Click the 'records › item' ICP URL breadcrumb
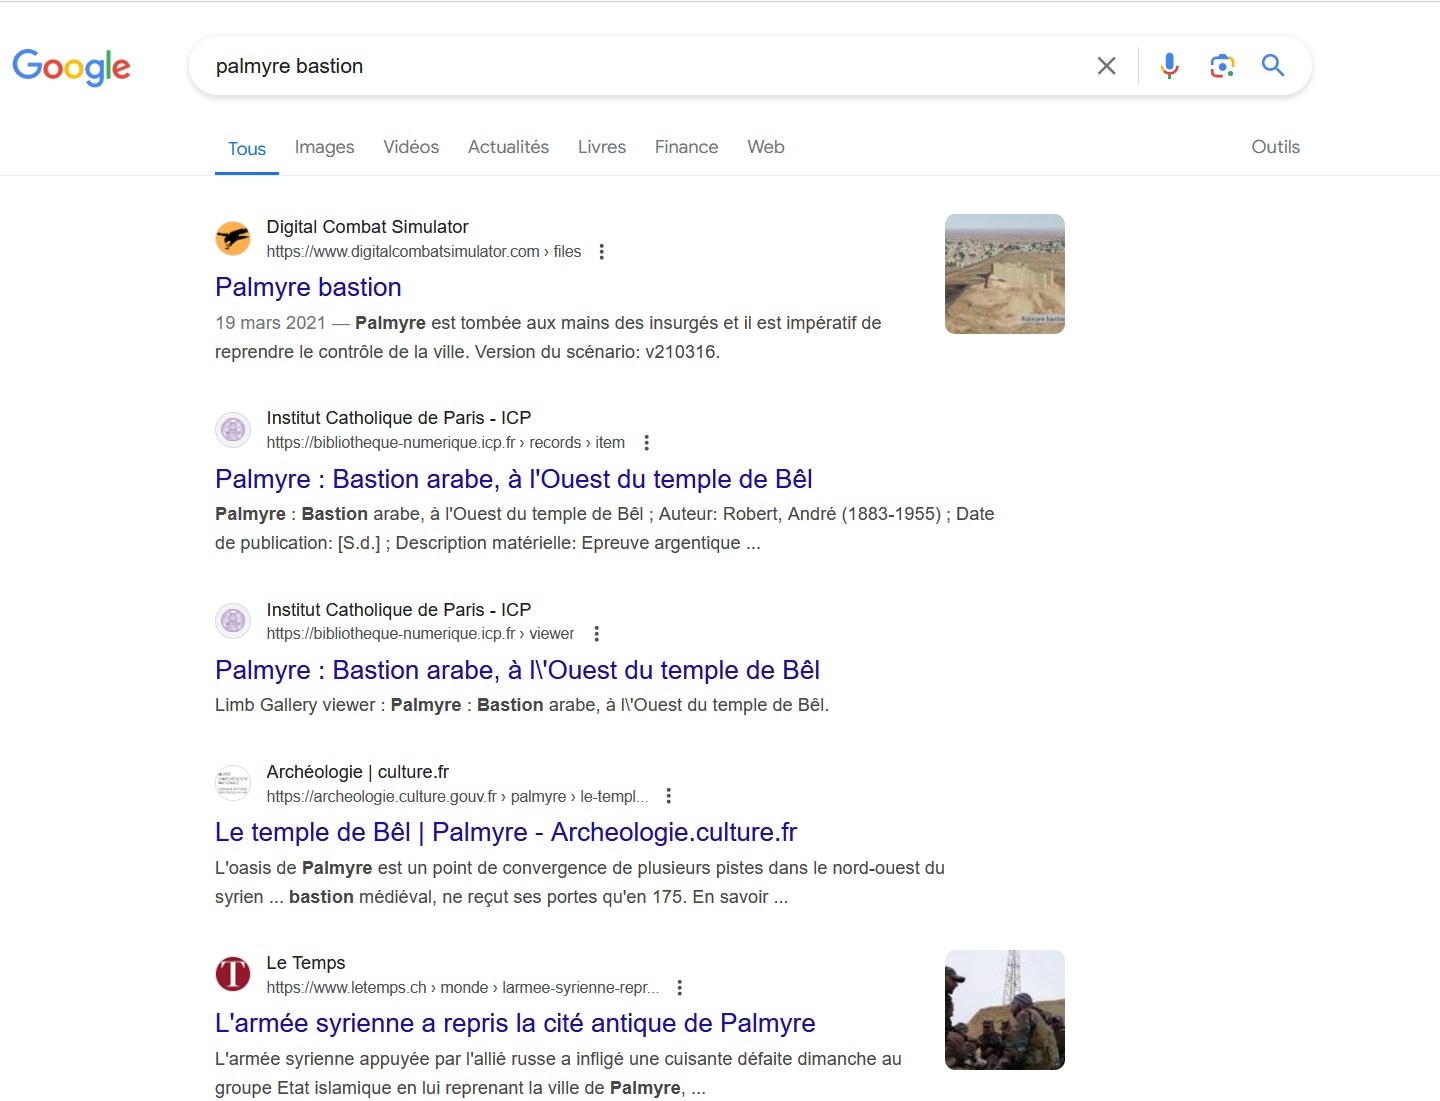Image resolution: width=1440 pixels, height=1101 pixels. pos(446,443)
